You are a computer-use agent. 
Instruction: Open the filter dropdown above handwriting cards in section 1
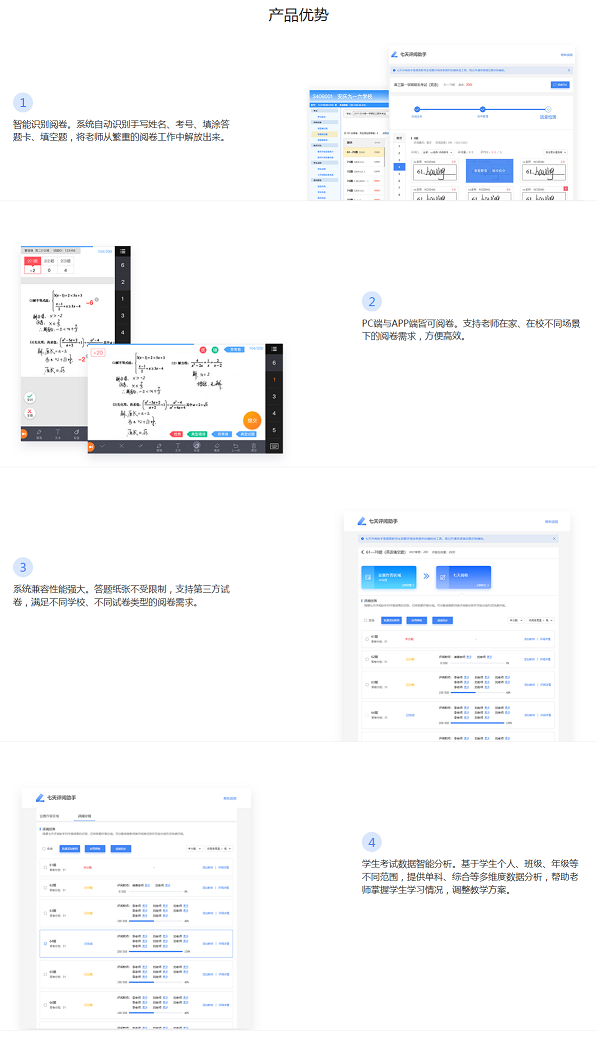438,152
